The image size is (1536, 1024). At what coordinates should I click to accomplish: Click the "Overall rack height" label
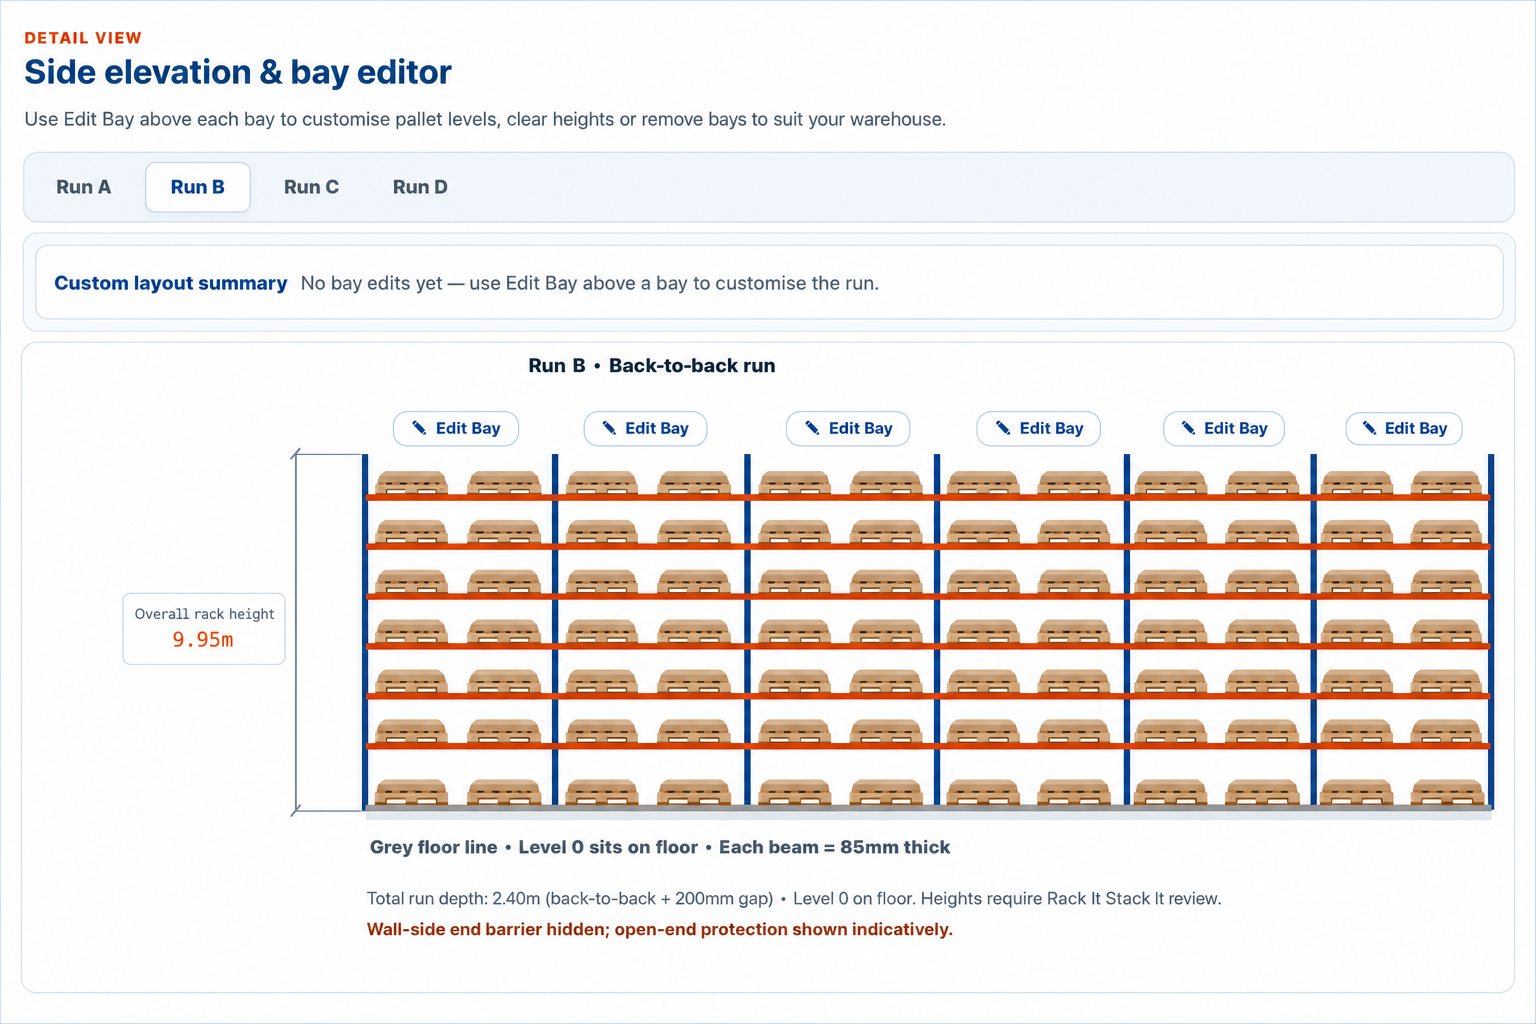tap(204, 614)
